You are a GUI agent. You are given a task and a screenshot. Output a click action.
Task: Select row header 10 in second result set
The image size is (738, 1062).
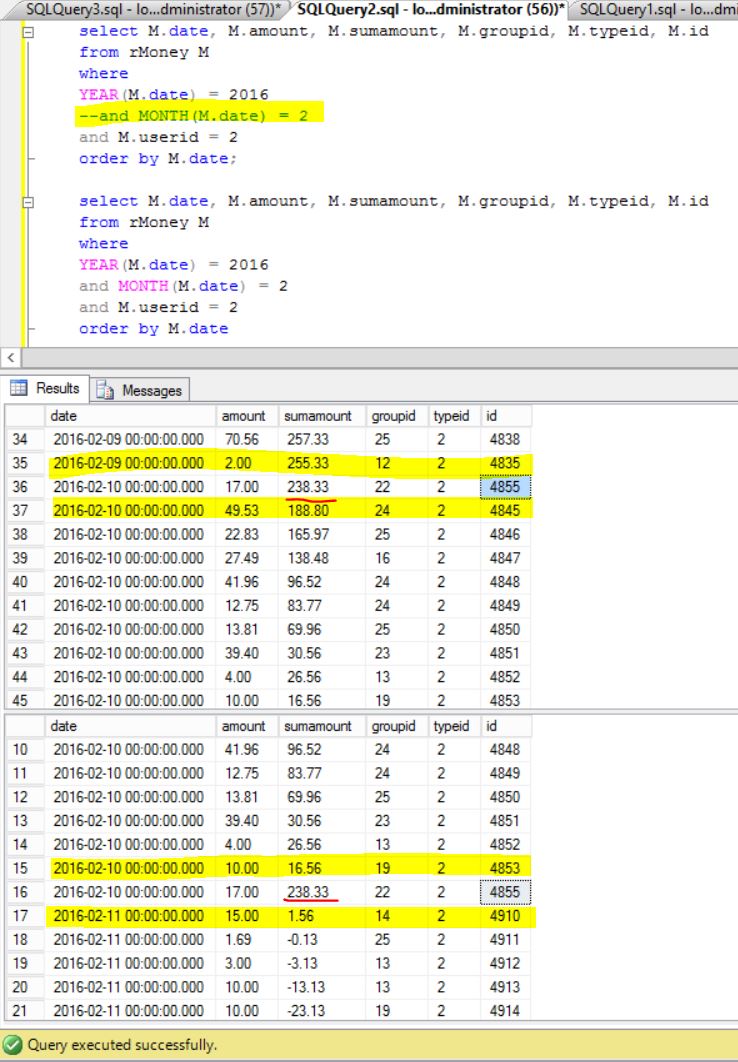point(24,750)
